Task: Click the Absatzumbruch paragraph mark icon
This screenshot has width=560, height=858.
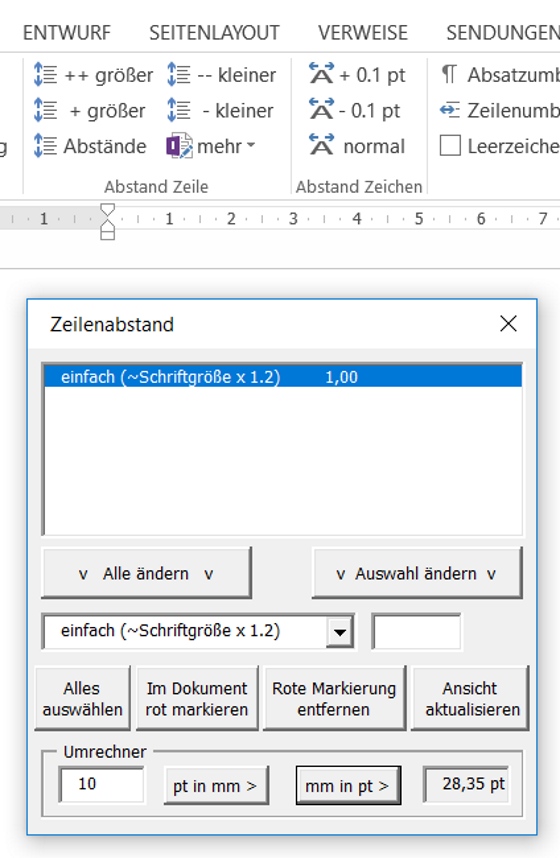Action: coord(449,75)
